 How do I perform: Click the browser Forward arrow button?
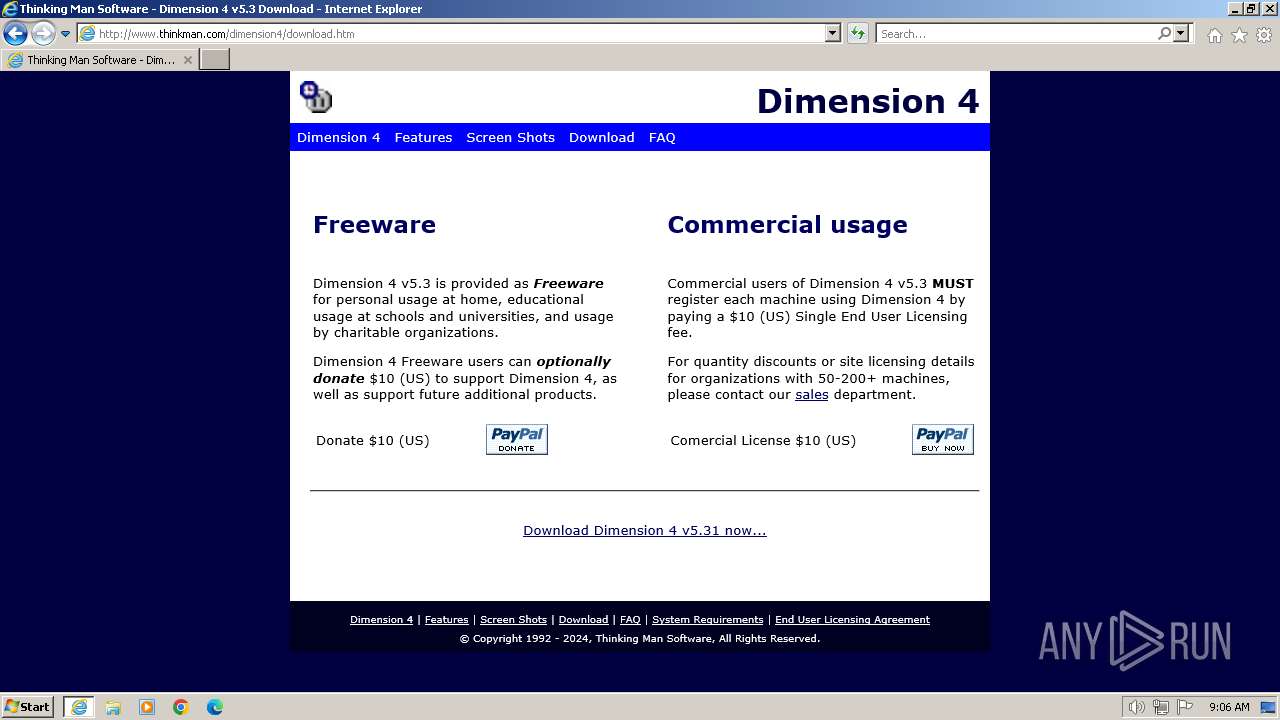pyautogui.click(x=43, y=33)
